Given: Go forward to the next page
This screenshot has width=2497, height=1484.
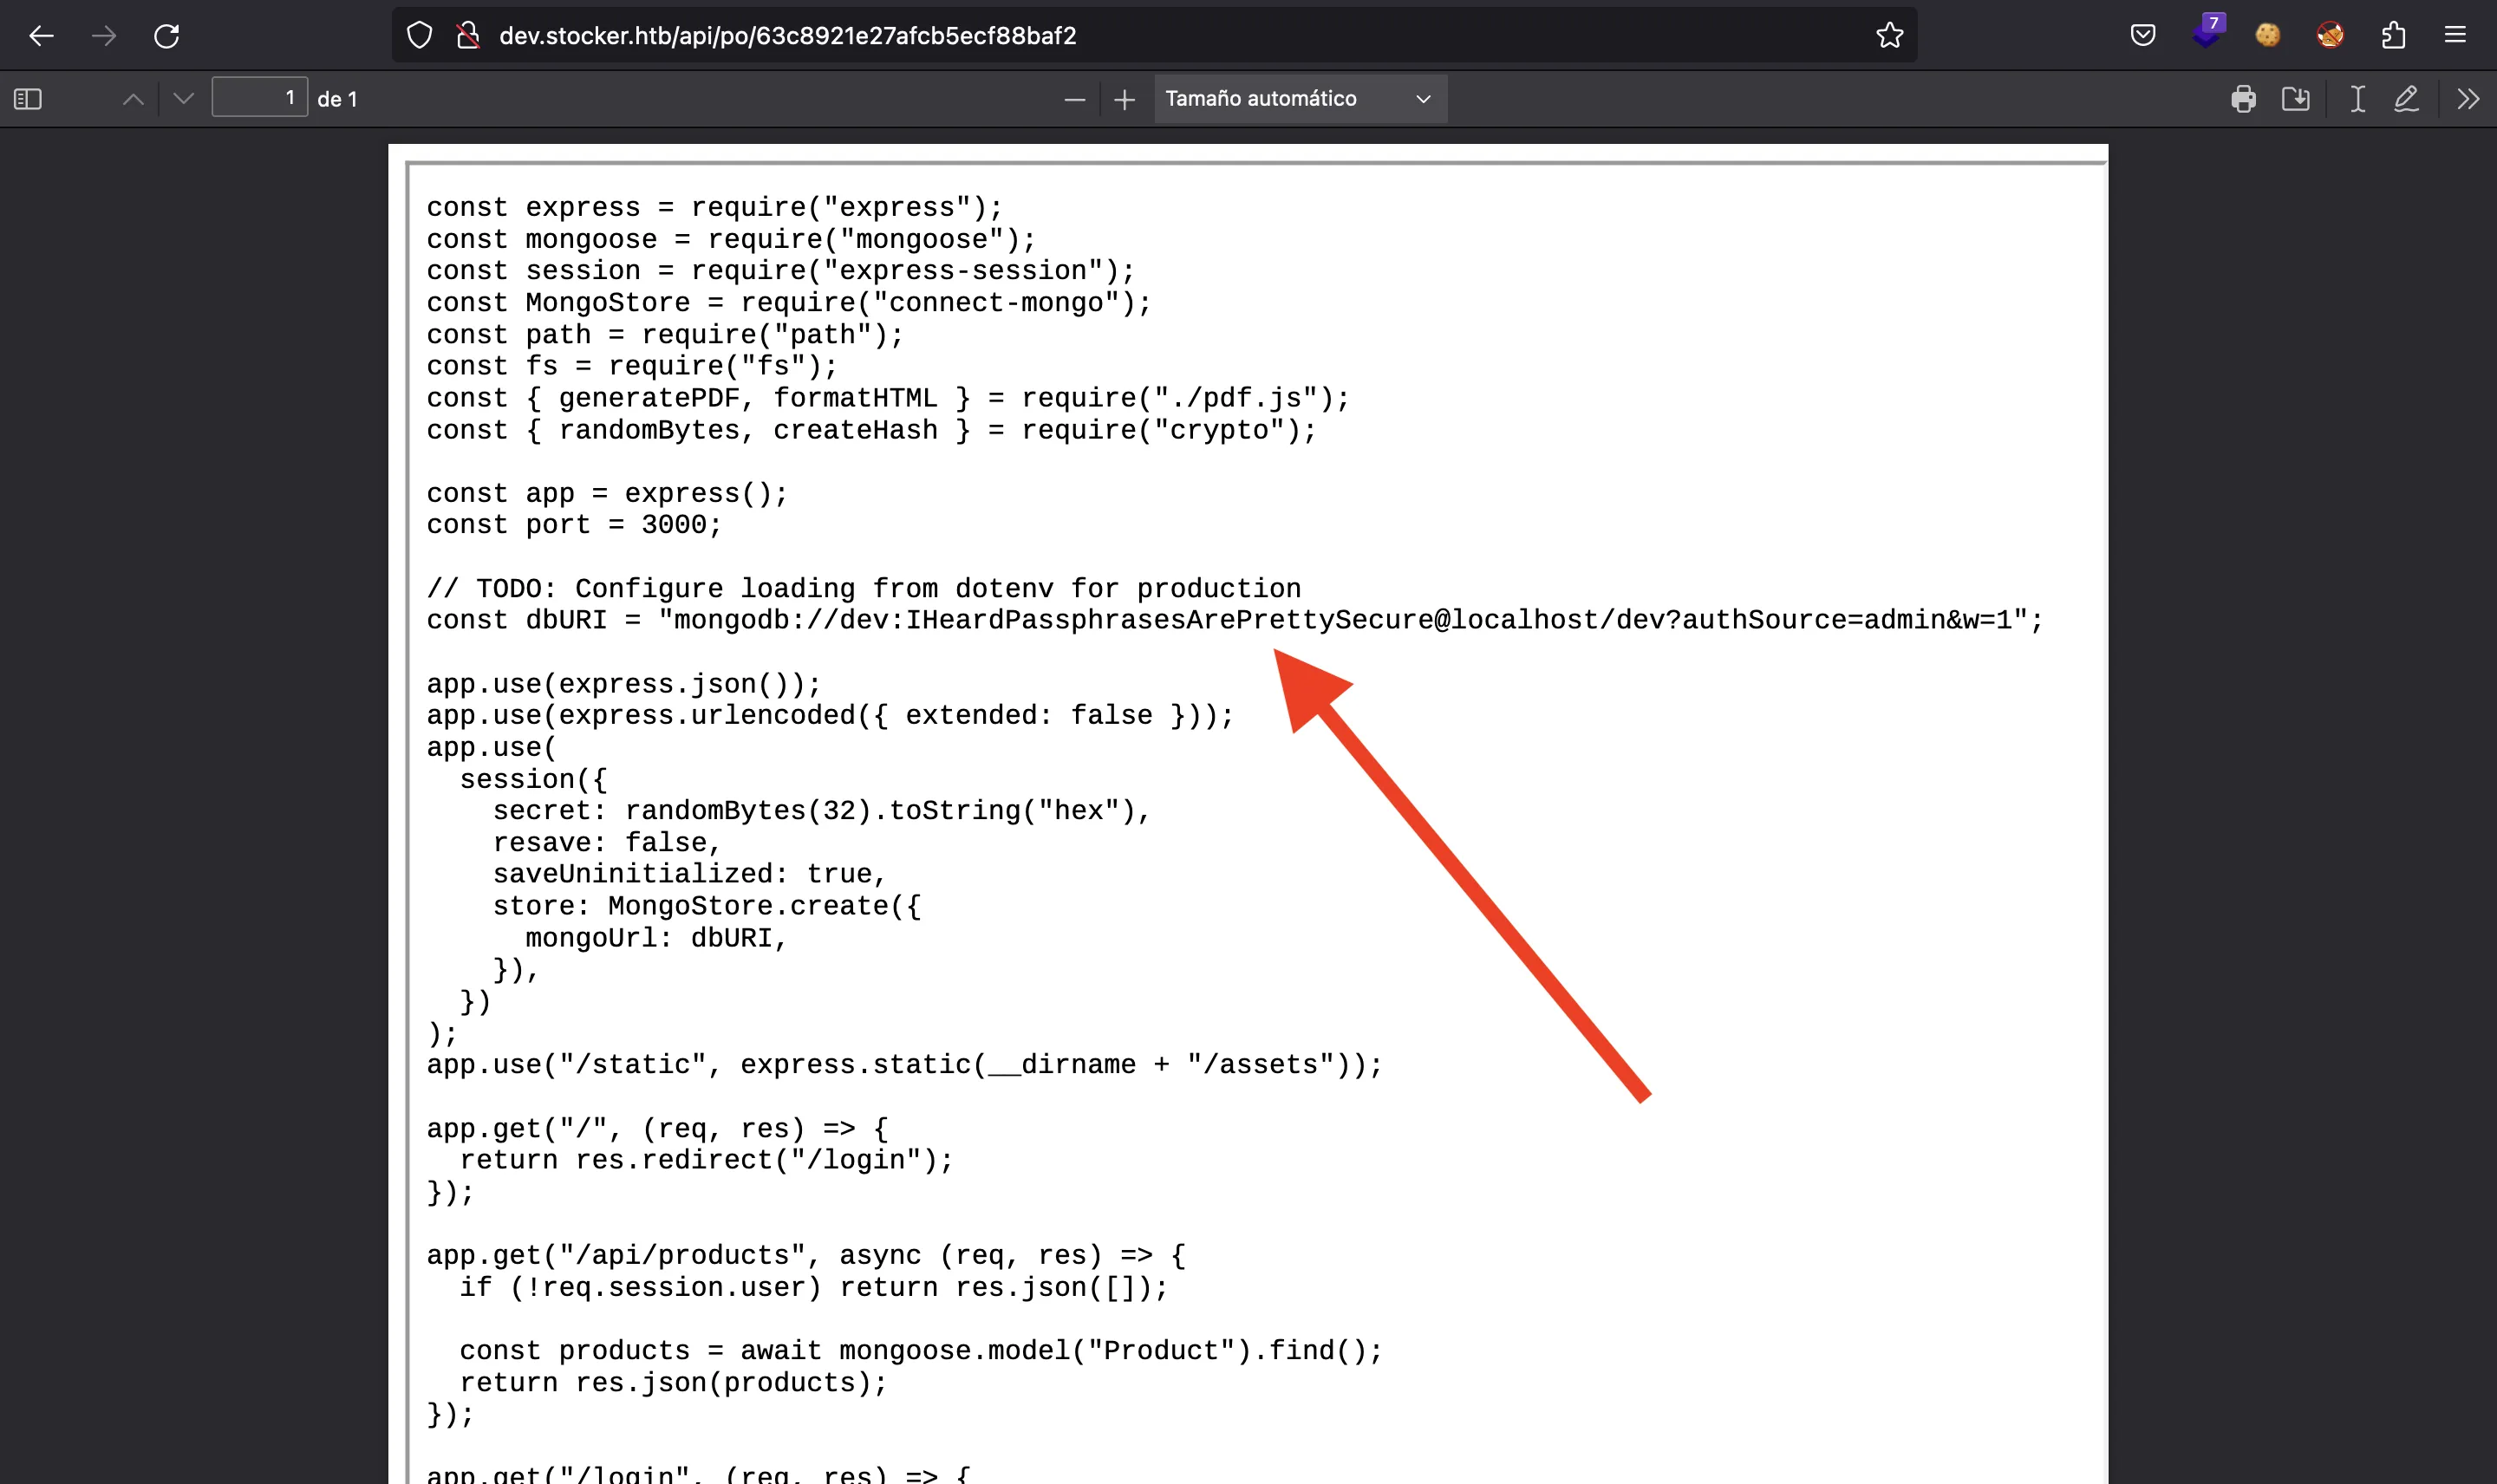Looking at the screenshot, I should tap(104, 36).
